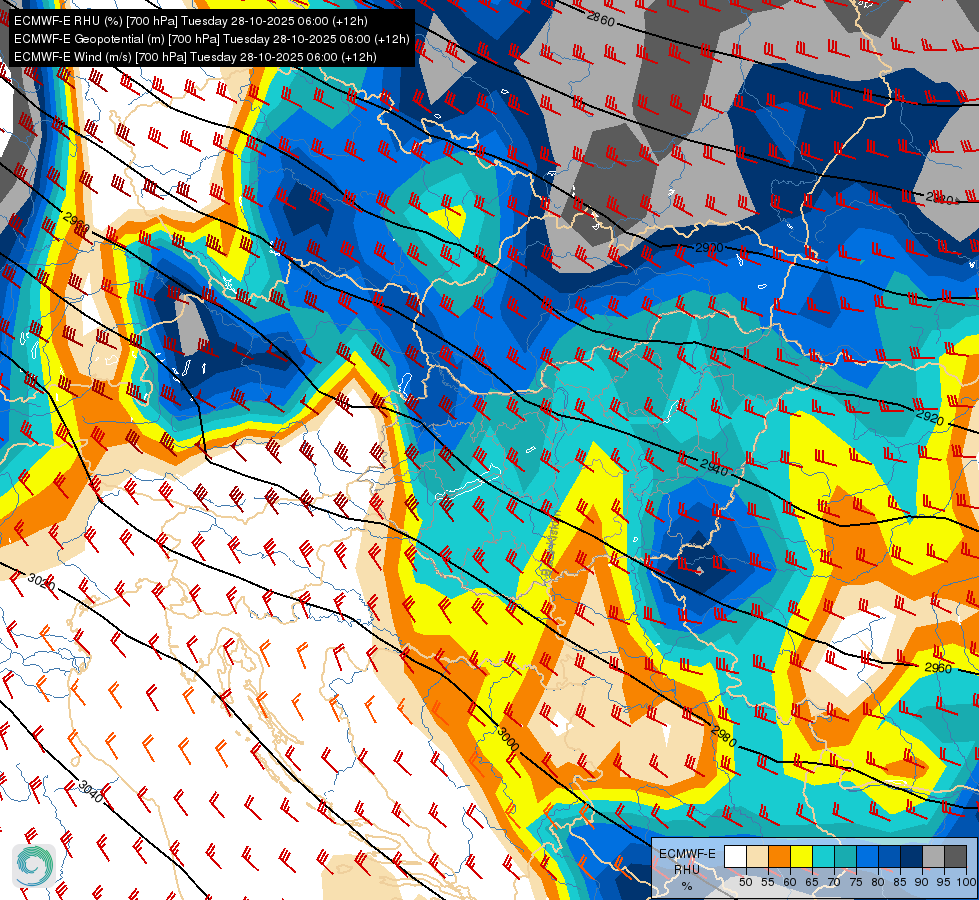Click the ECMWF-E RHU (%) title line

pyautogui.click(x=190, y=21)
